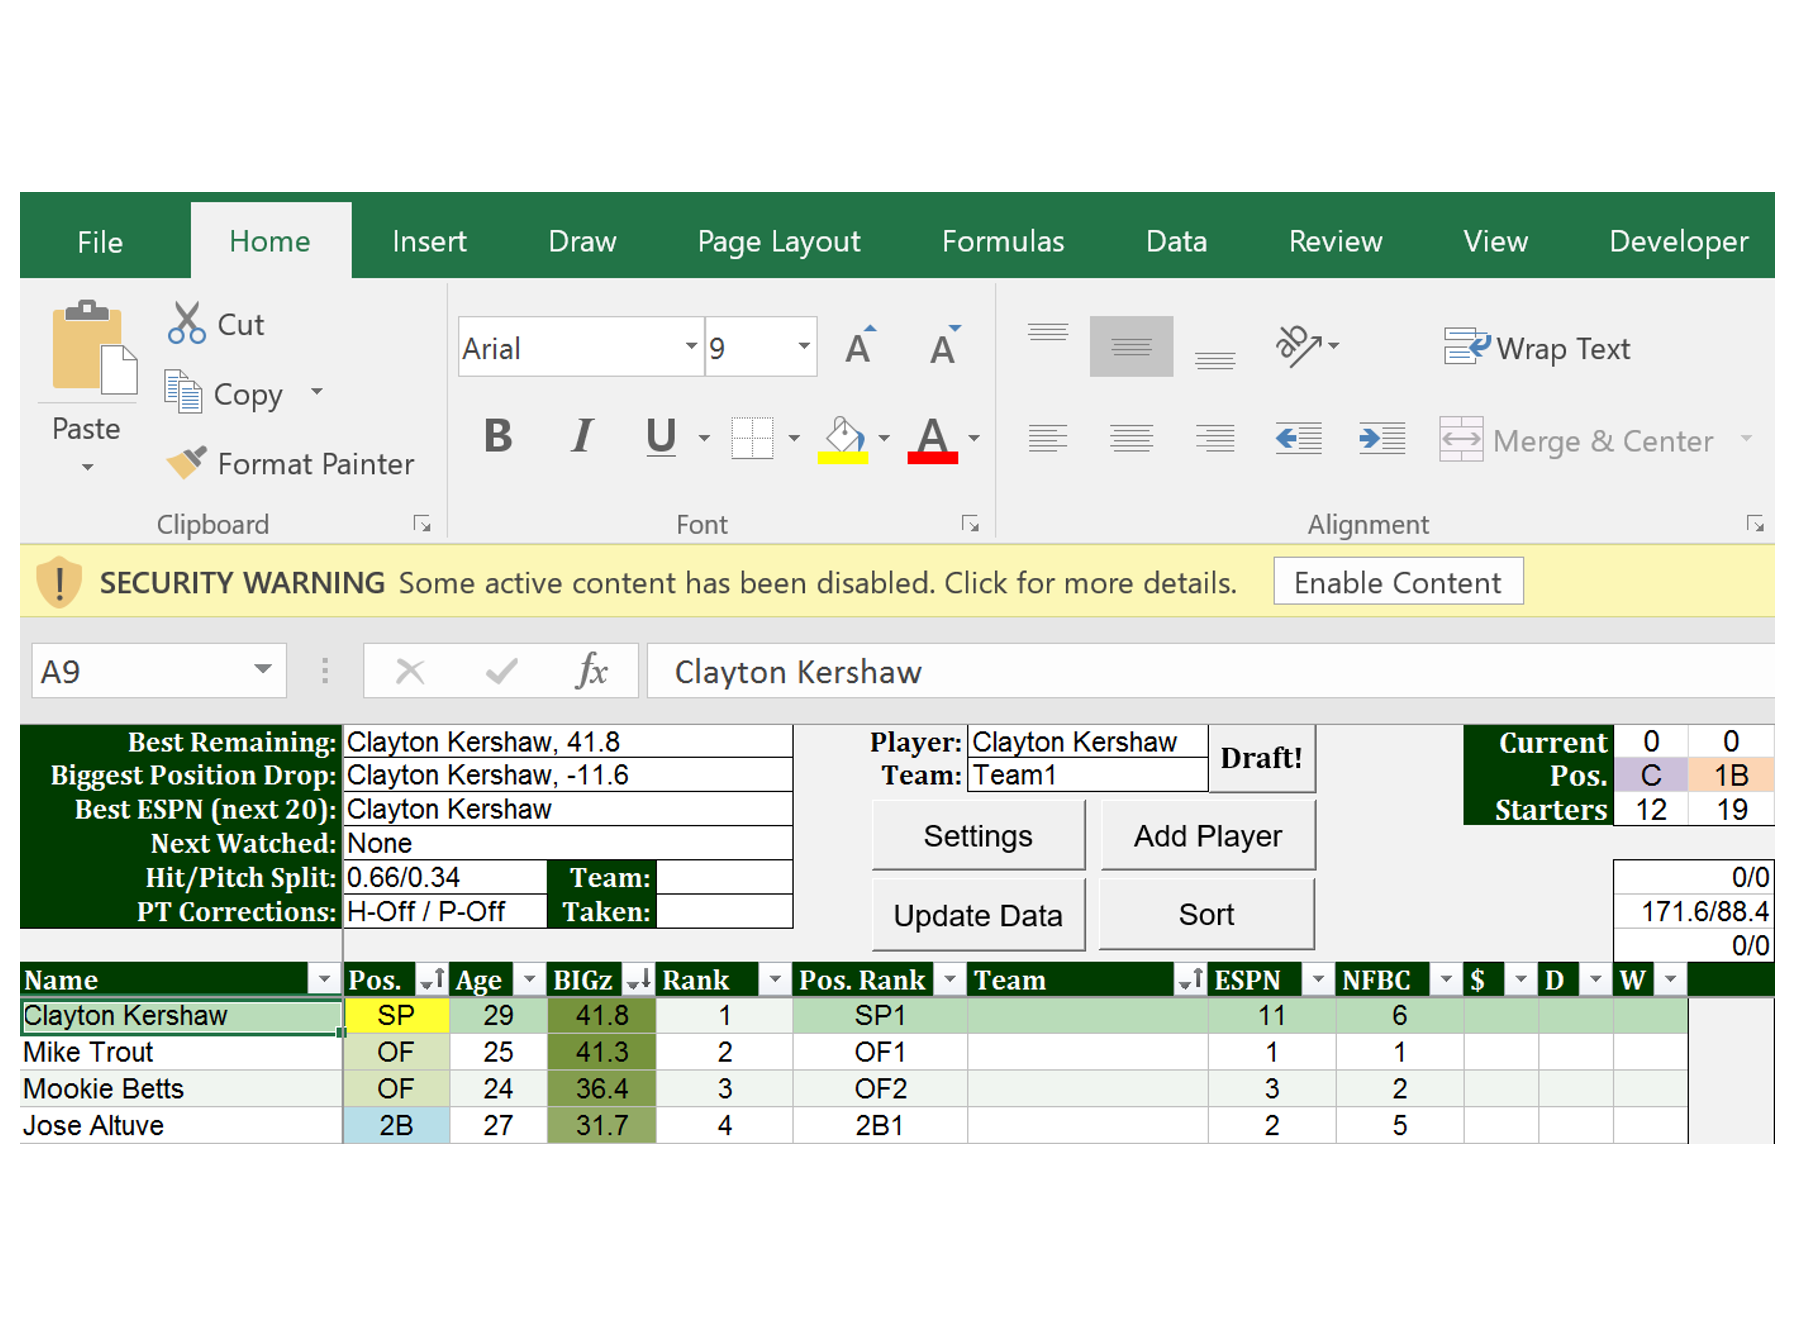The image size is (1796, 1336).
Task: Expand borders dropdown arrow
Action: tap(794, 438)
